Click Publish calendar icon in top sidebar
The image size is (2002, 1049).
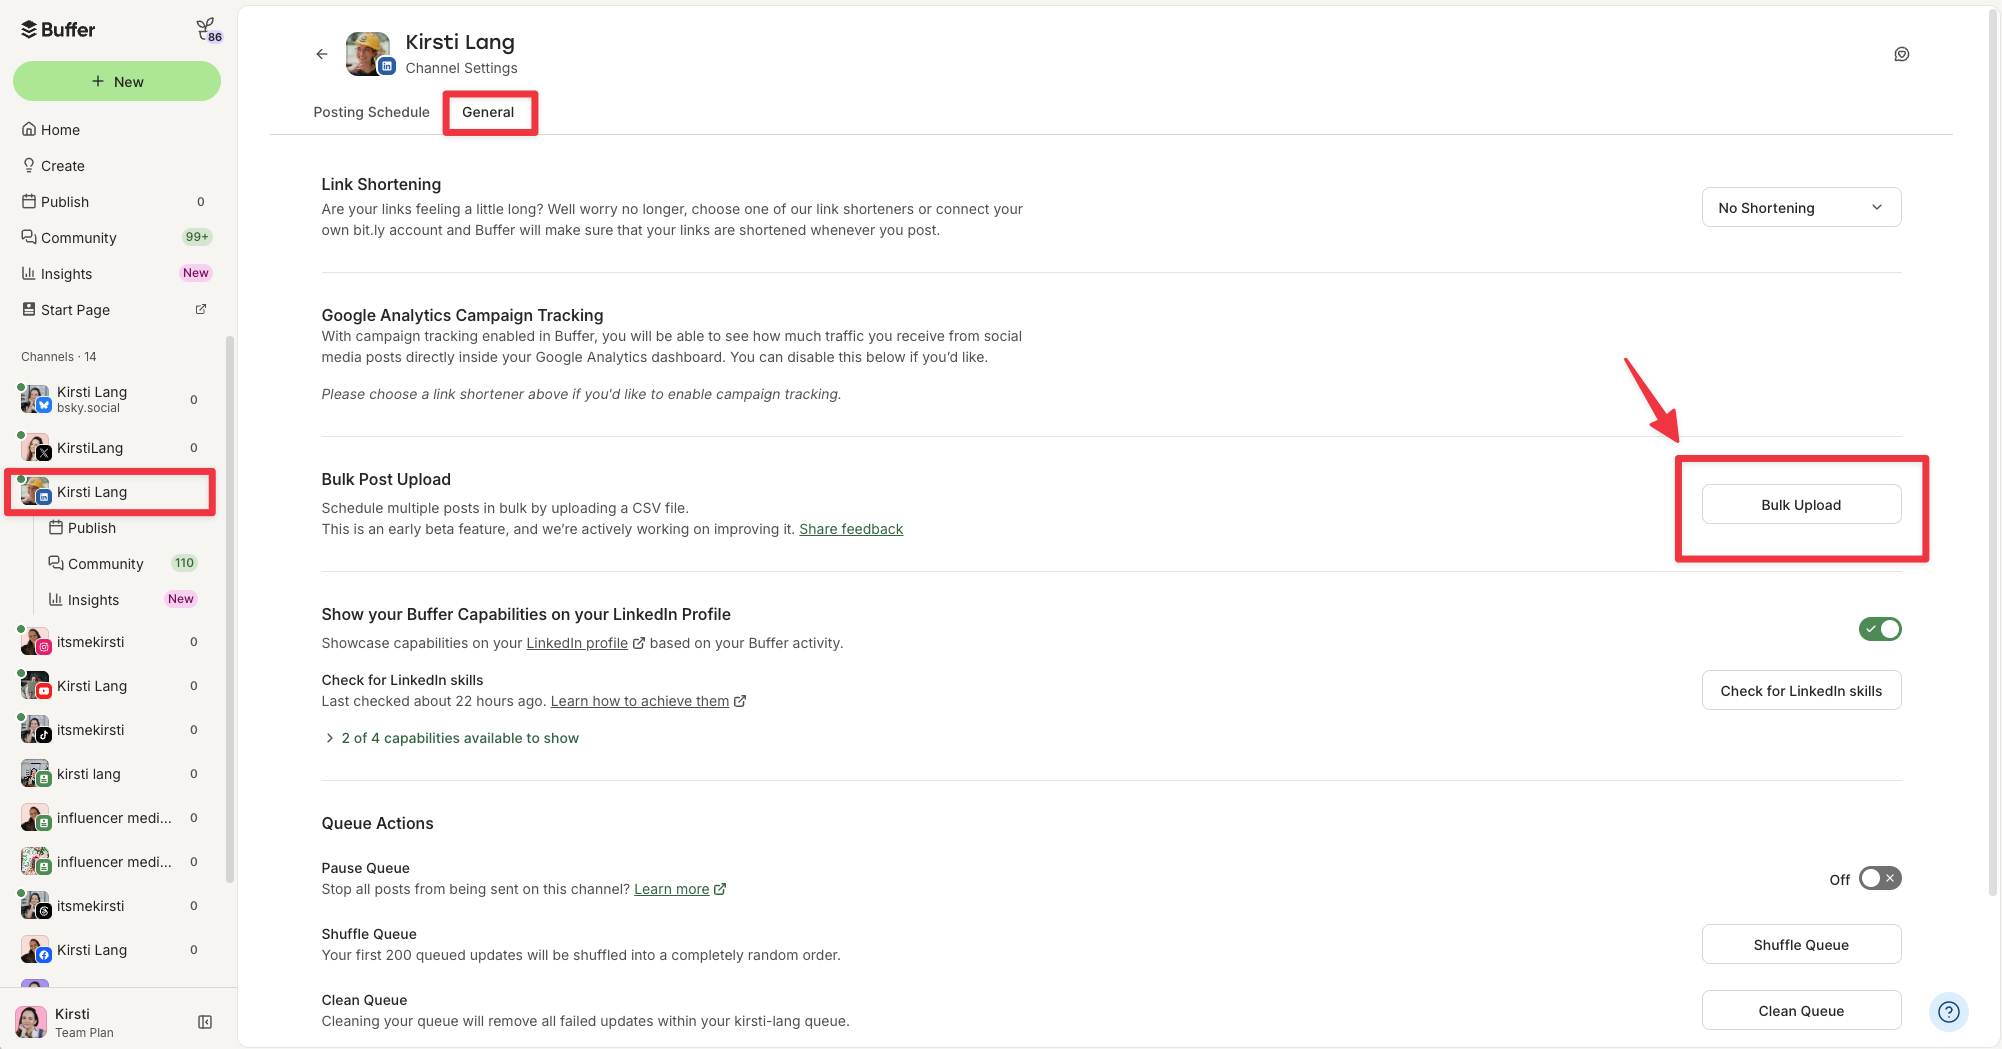pyautogui.click(x=29, y=201)
